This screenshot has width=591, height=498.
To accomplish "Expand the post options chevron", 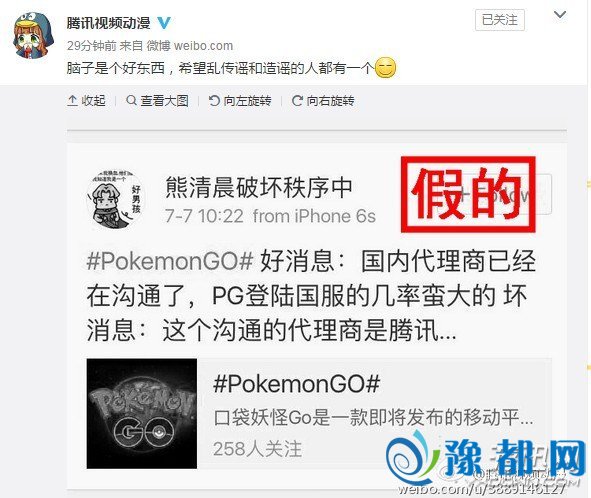I will (560, 15).
